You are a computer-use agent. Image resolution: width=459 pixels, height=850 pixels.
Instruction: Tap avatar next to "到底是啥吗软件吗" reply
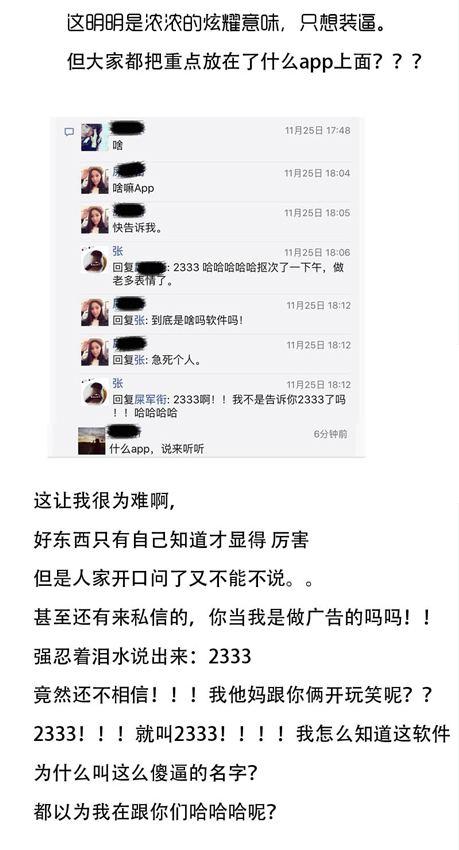pos(94,312)
